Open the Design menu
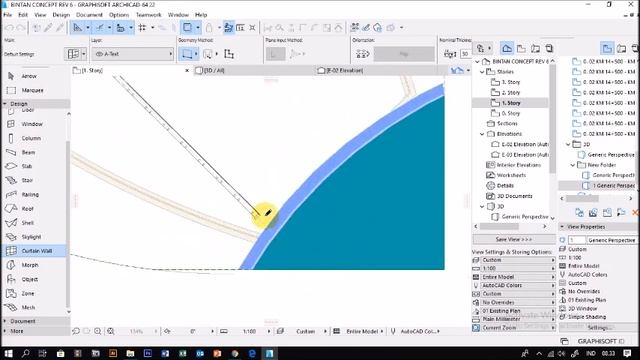The width and height of the screenshot is (640, 360). (61, 15)
